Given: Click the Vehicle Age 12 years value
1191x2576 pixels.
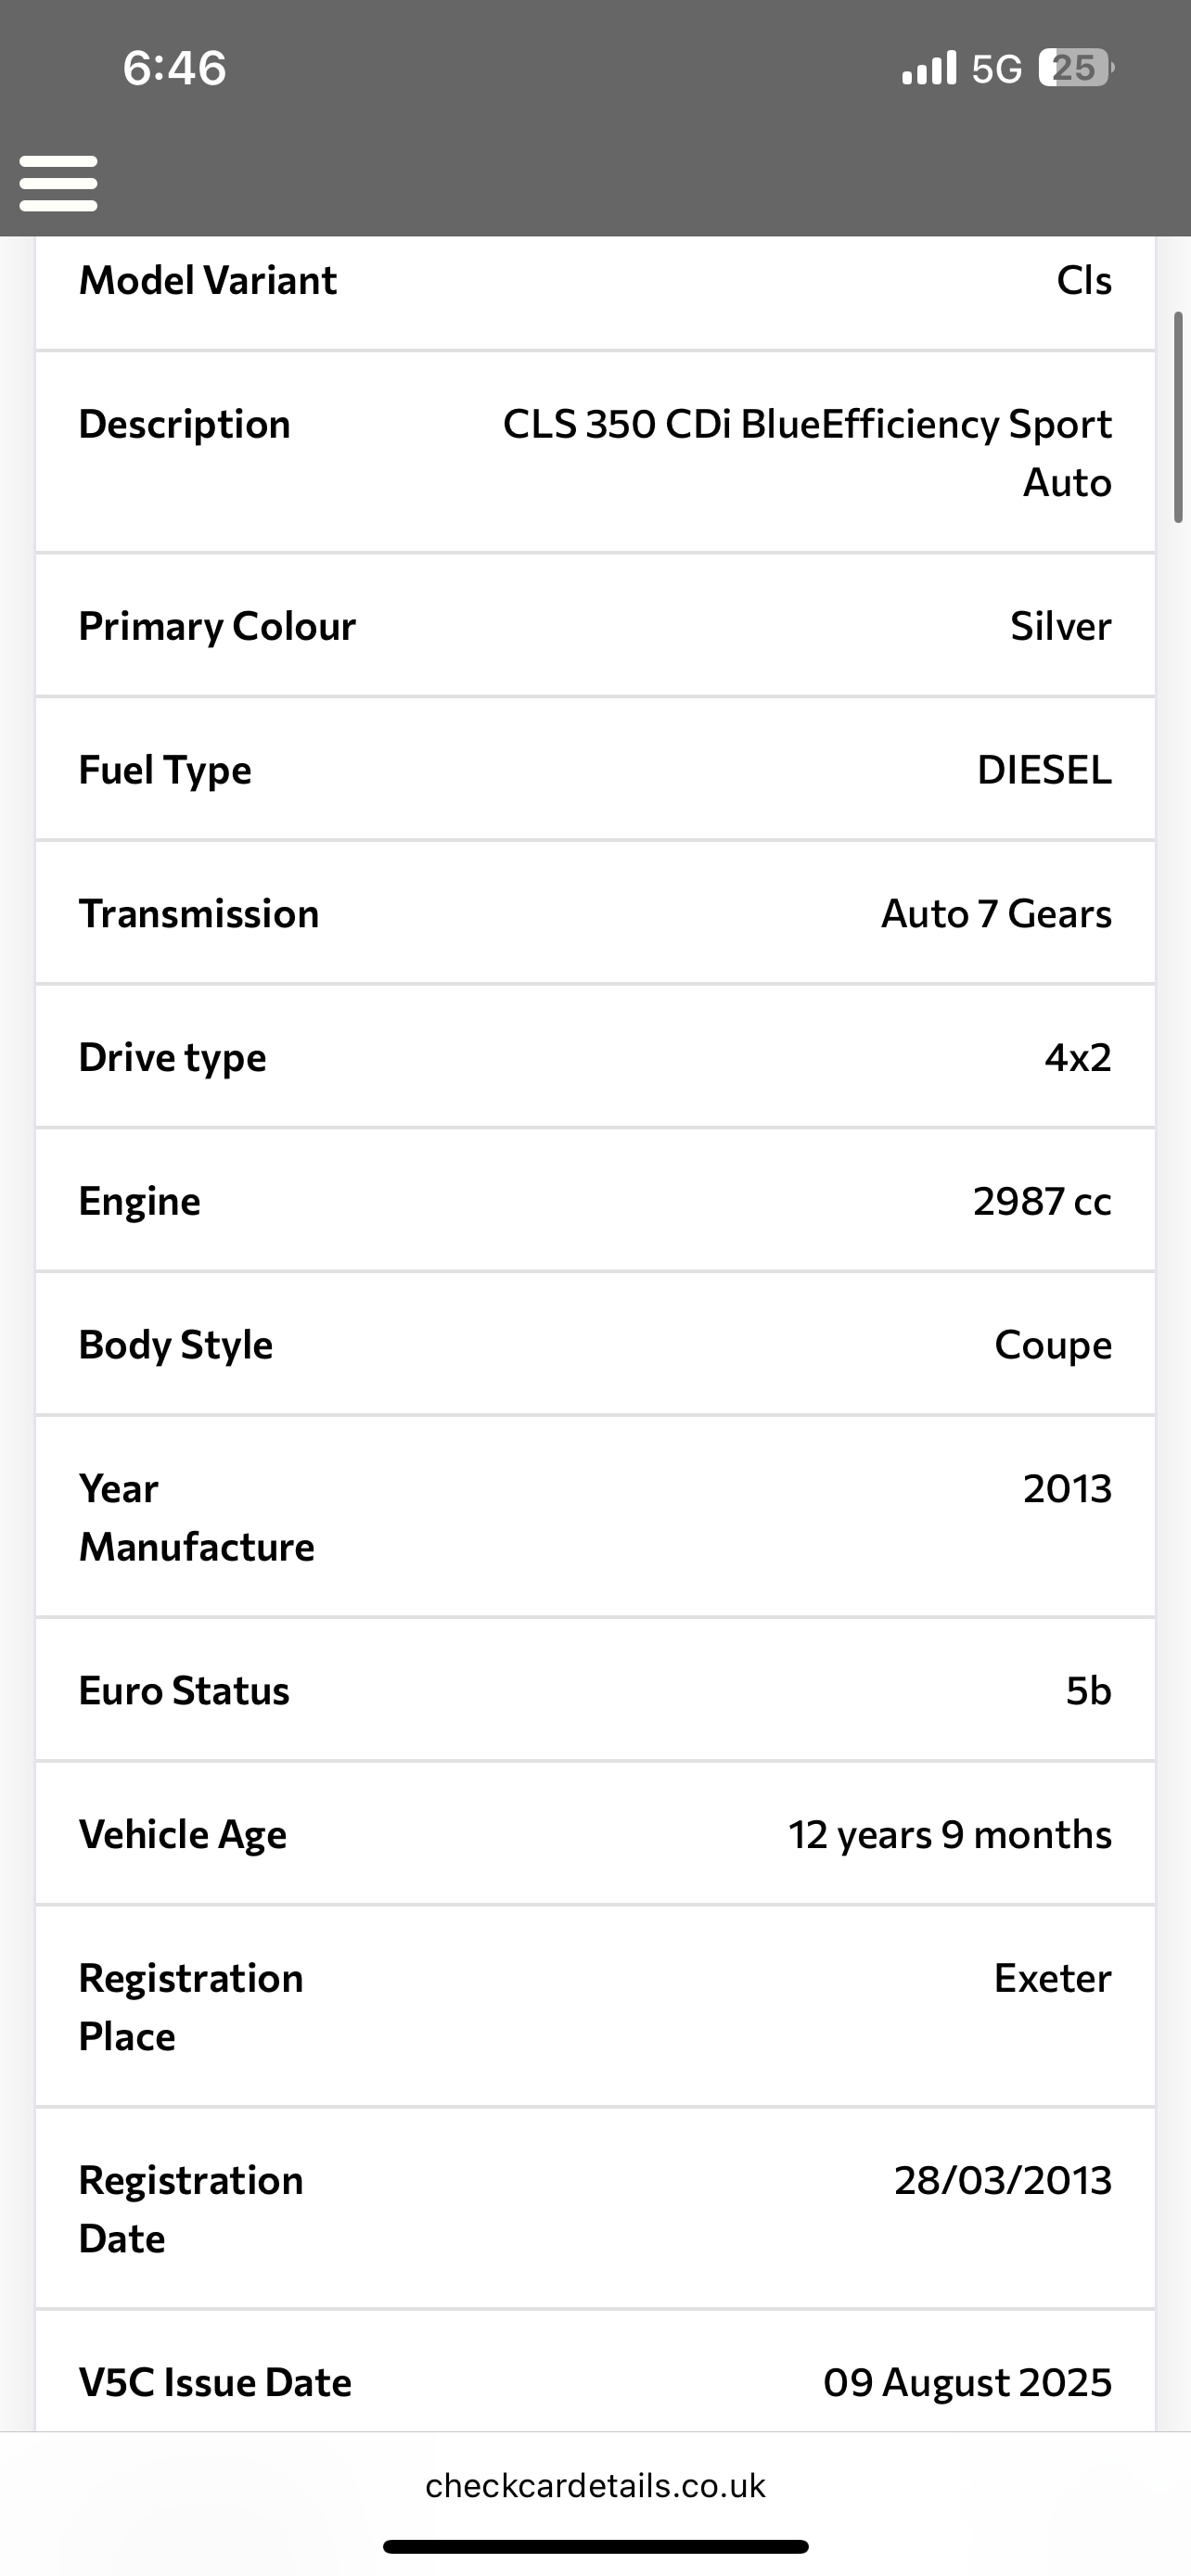Looking at the screenshot, I should (x=949, y=1835).
